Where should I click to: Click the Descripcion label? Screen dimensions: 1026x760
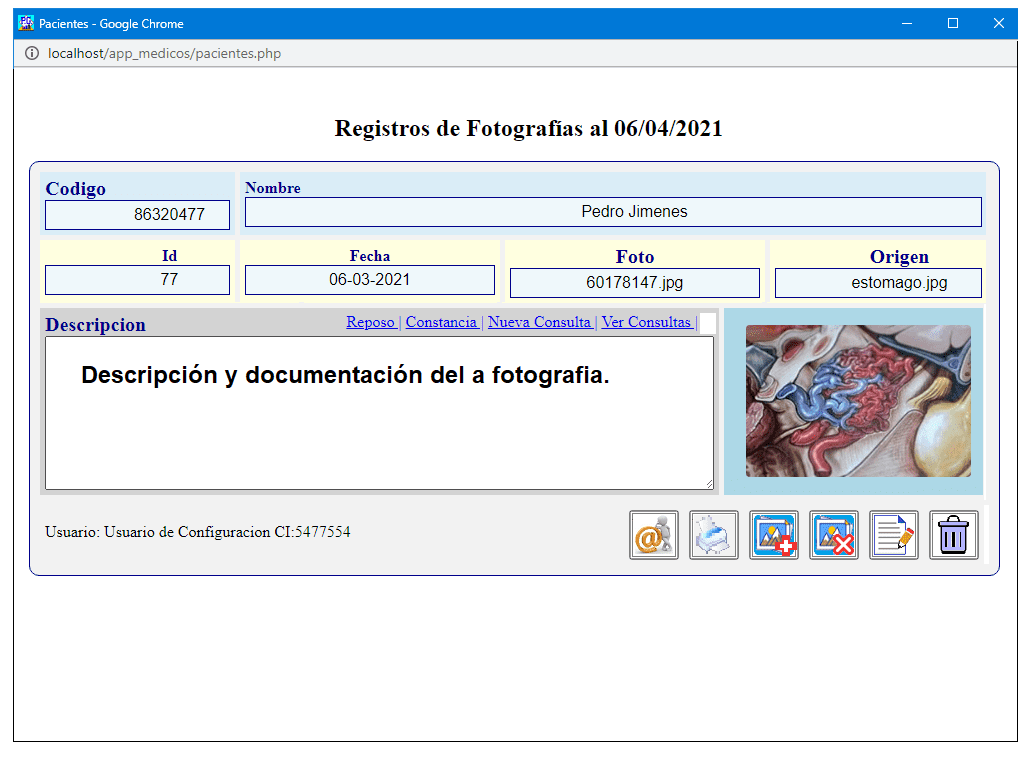click(x=96, y=325)
